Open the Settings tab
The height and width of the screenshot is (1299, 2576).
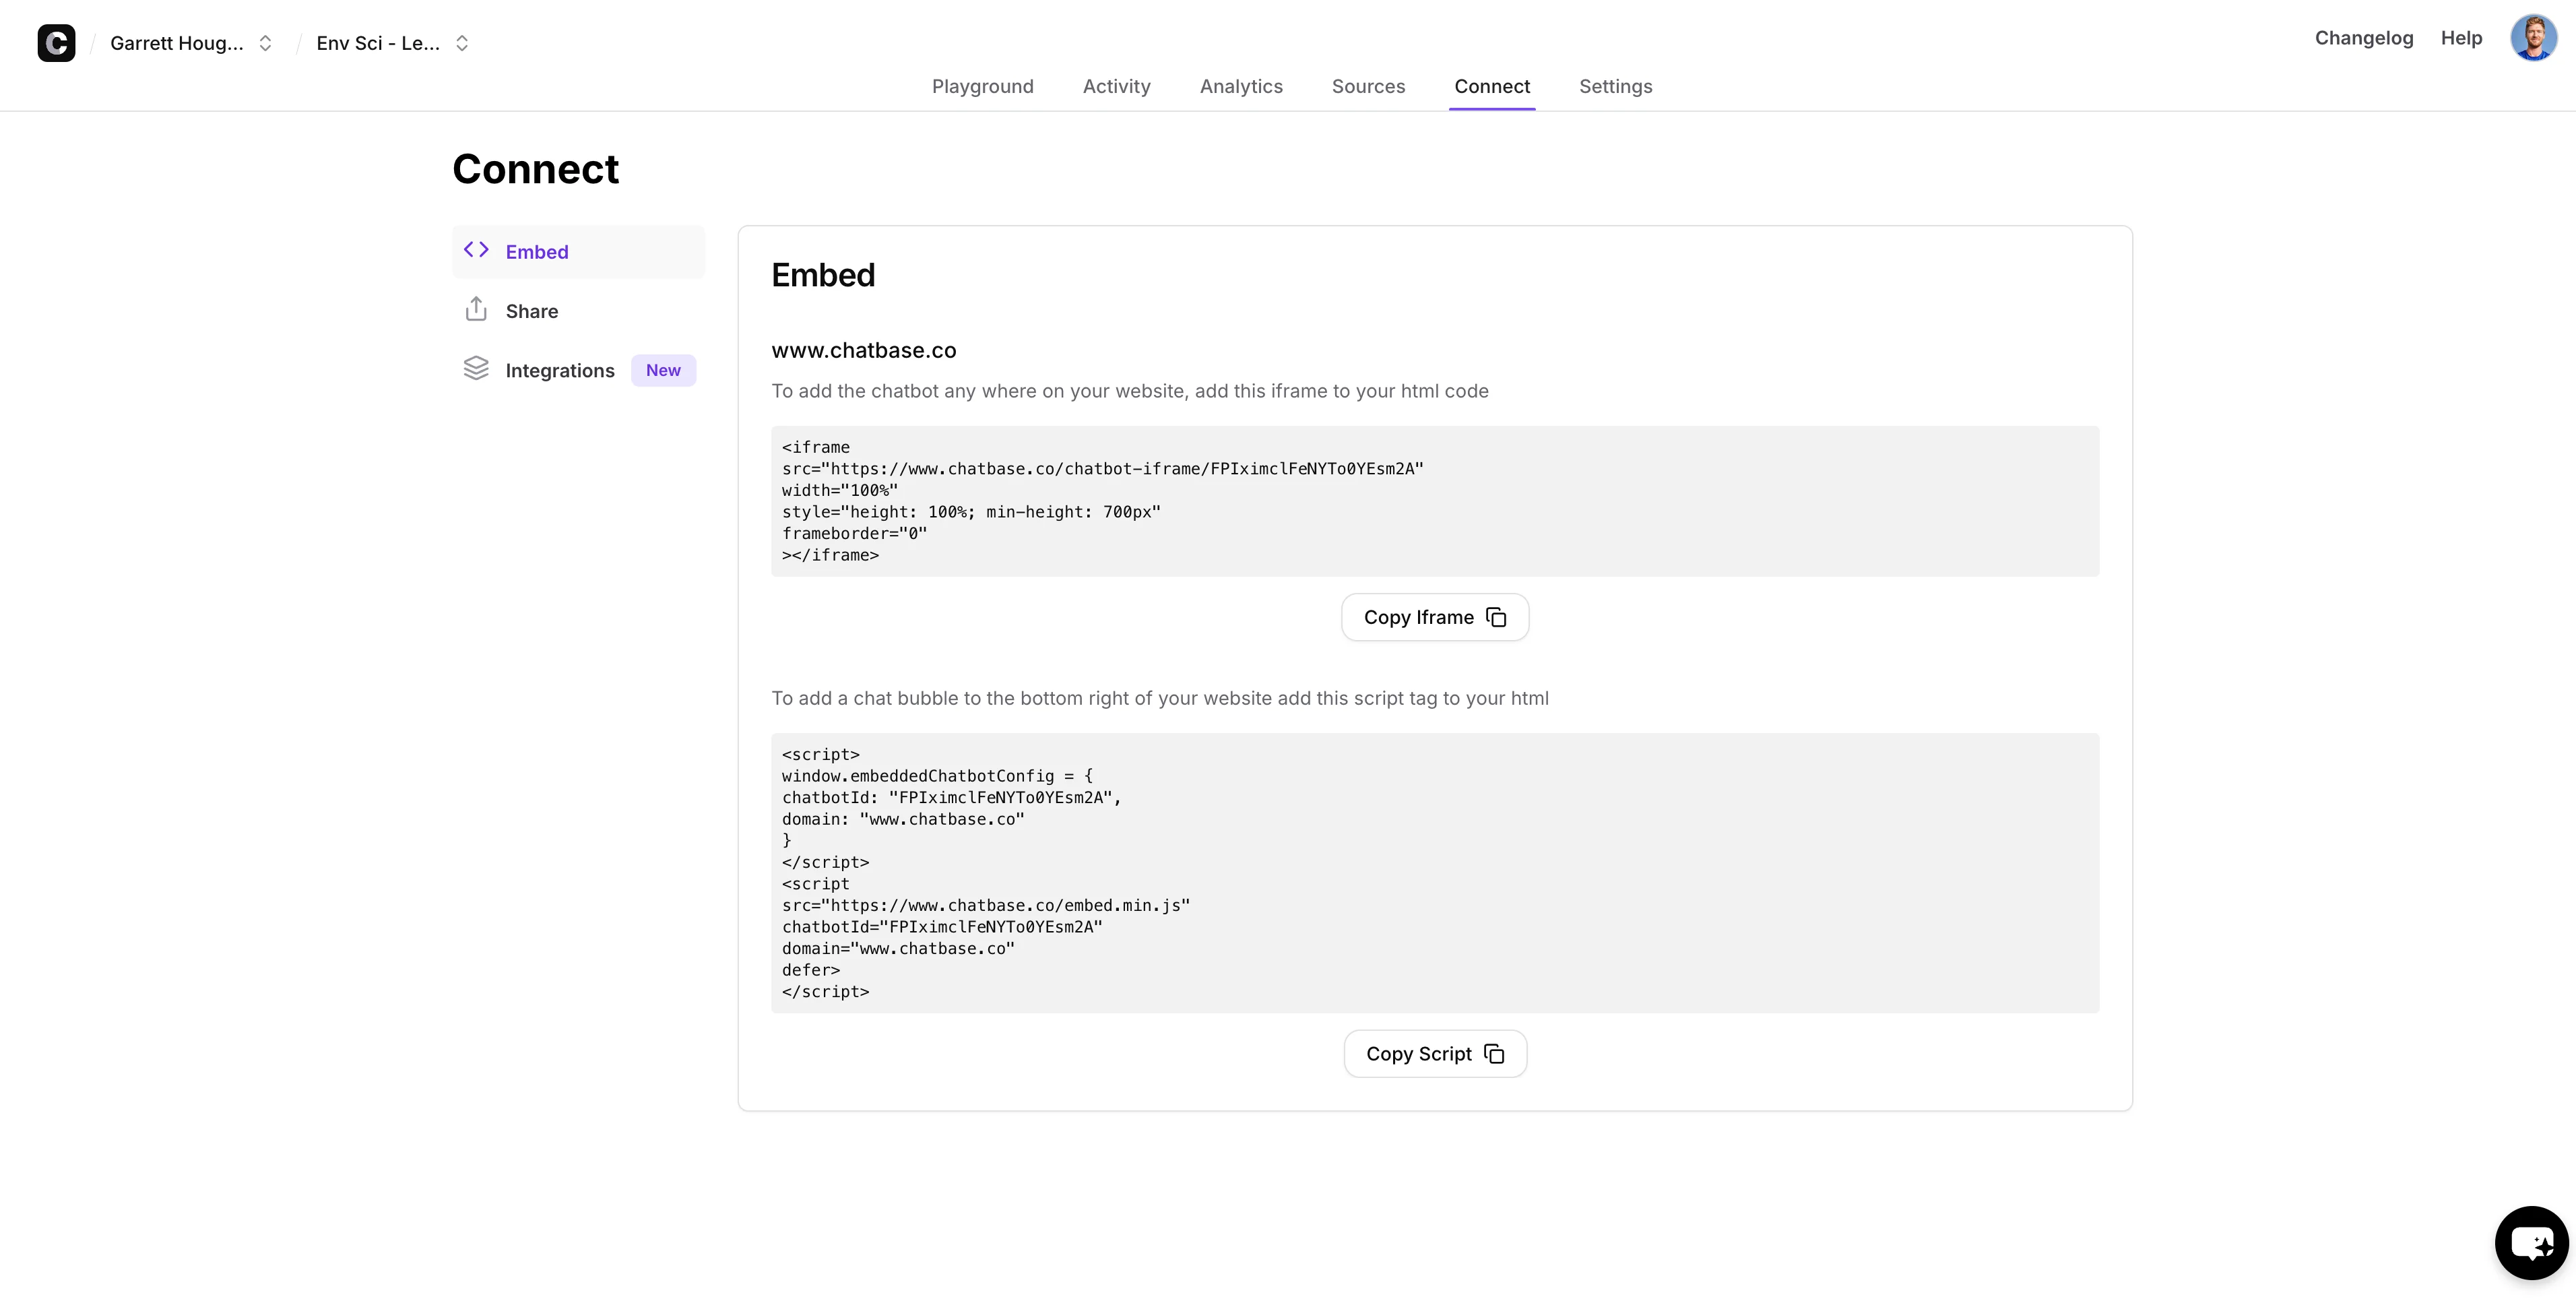pyautogui.click(x=1615, y=86)
